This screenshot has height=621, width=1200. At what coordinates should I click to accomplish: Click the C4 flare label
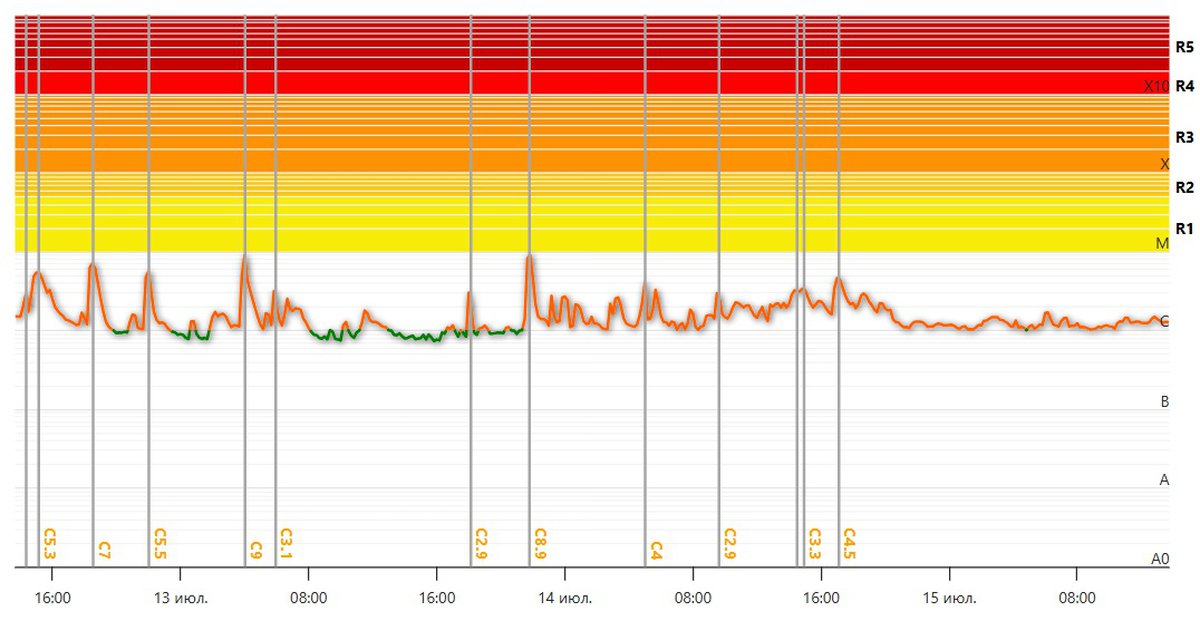pos(656,549)
